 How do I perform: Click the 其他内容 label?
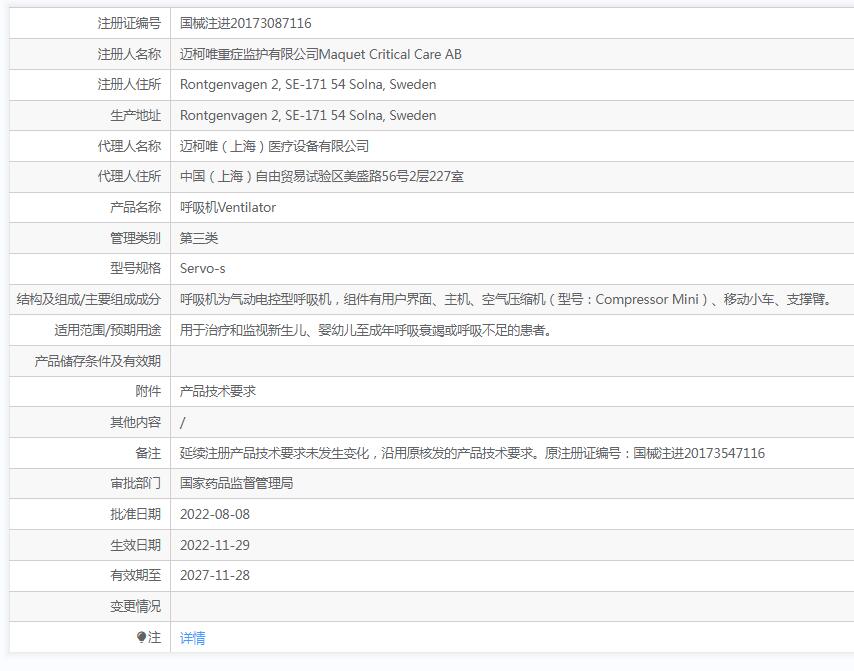tap(136, 422)
